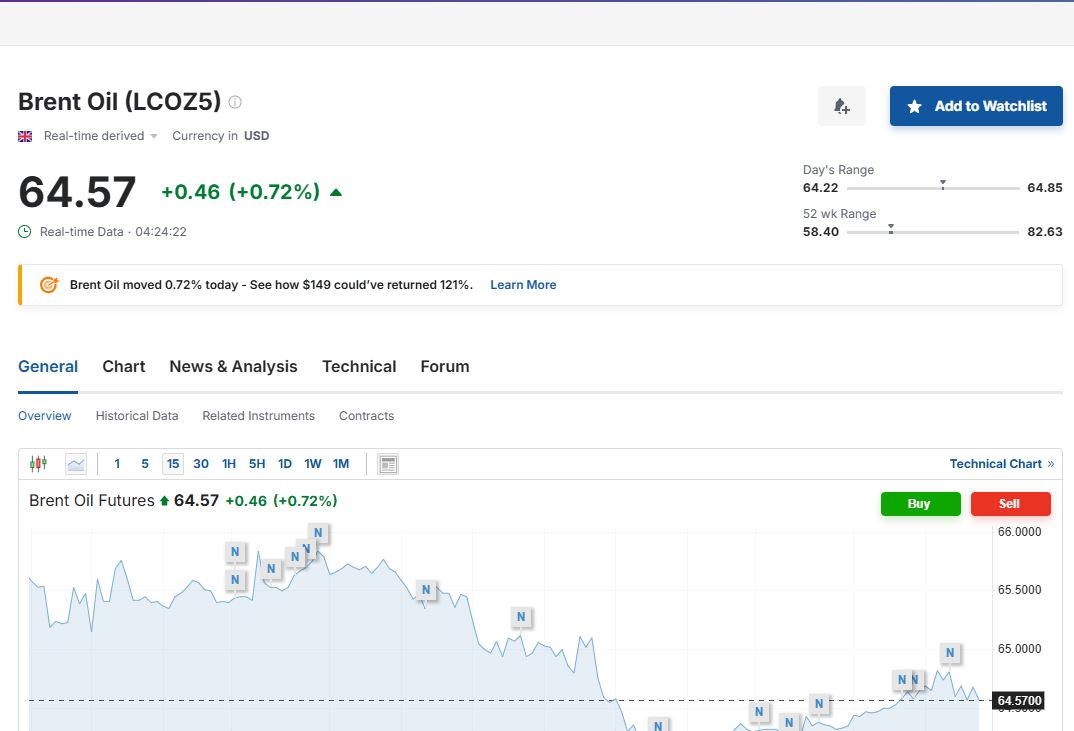Image resolution: width=1074 pixels, height=731 pixels.
Task: Open the News & Analysis tab
Action: point(233,366)
